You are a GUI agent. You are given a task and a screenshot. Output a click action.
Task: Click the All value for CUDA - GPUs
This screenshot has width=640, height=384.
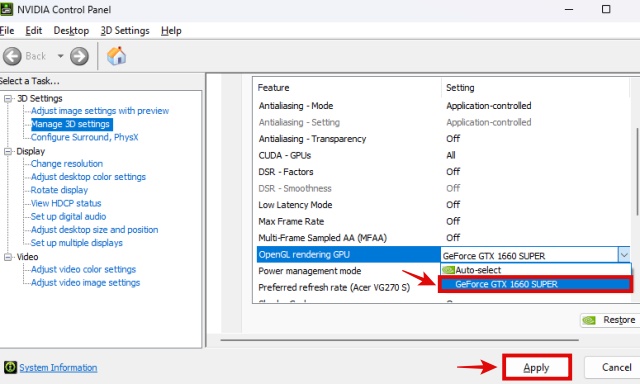[x=451, y=155]
